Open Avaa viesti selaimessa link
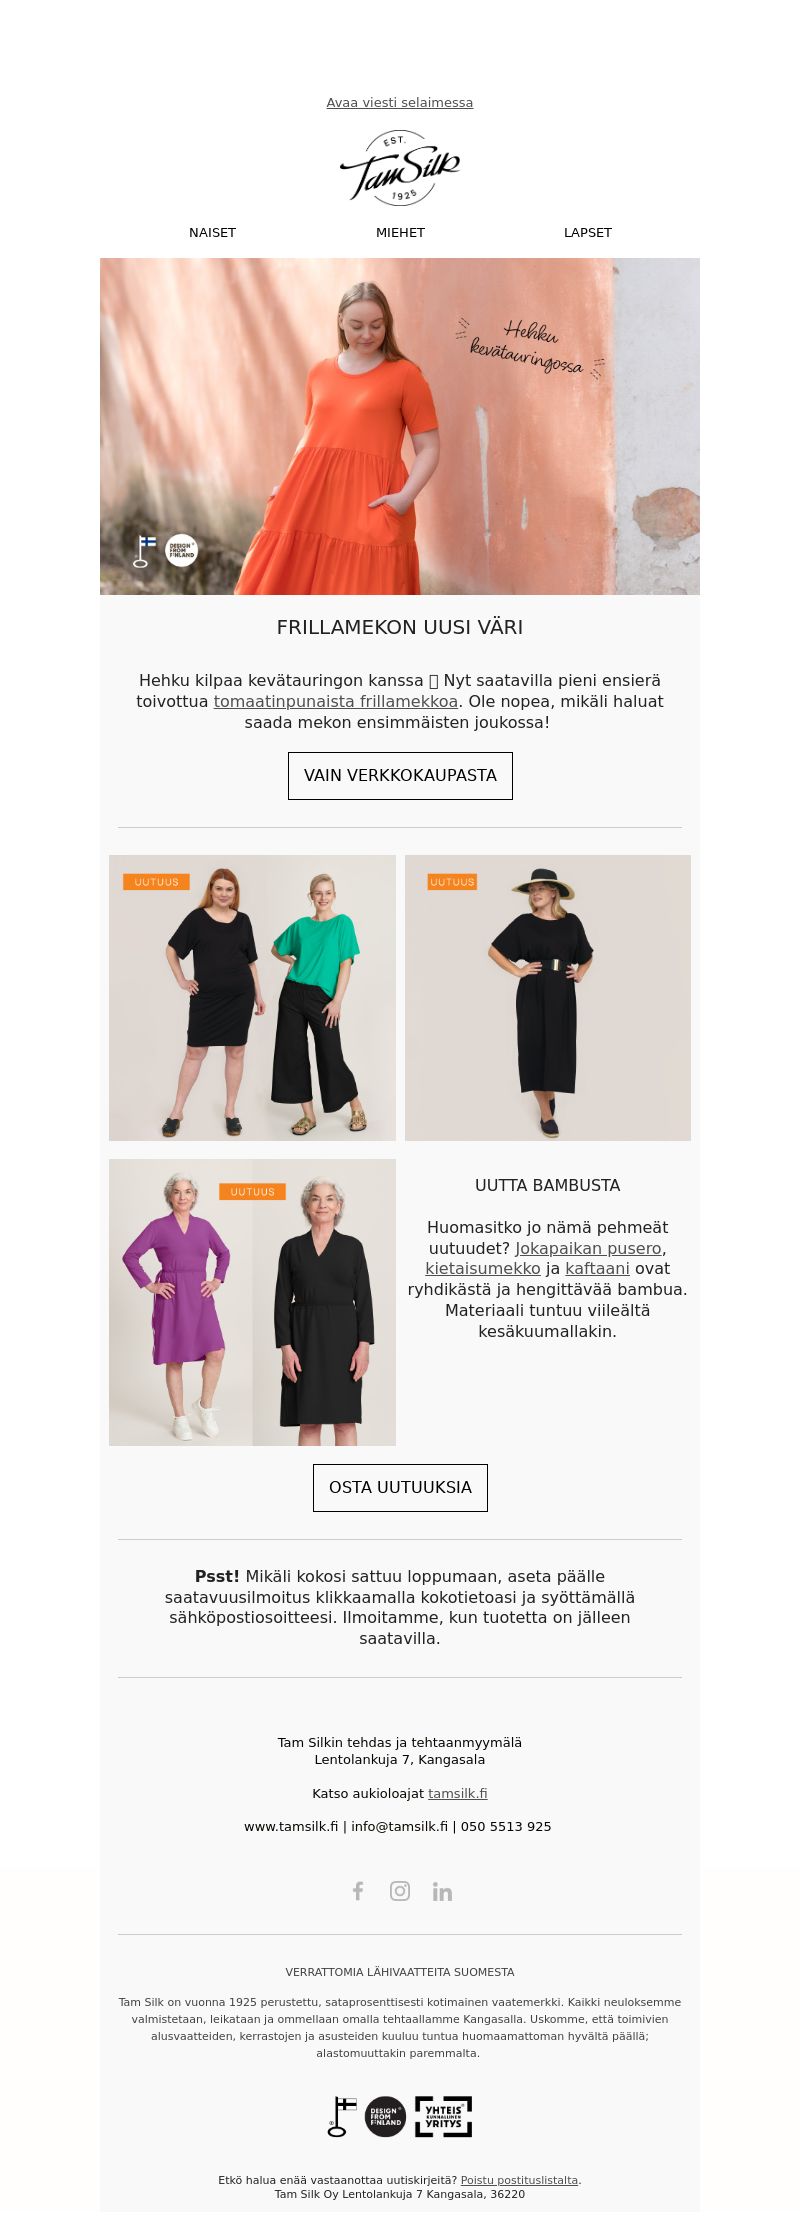800x2232 pixels. 400,102
